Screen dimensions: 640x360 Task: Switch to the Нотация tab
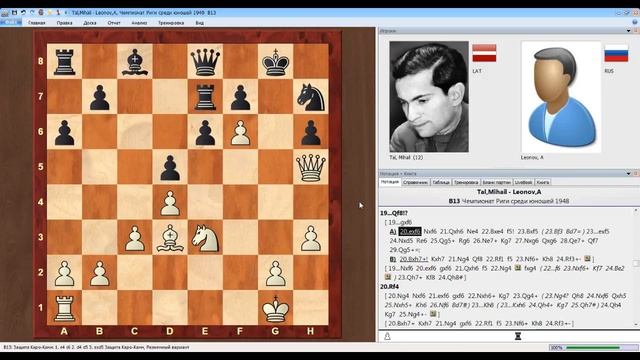[x=390, y=182]
